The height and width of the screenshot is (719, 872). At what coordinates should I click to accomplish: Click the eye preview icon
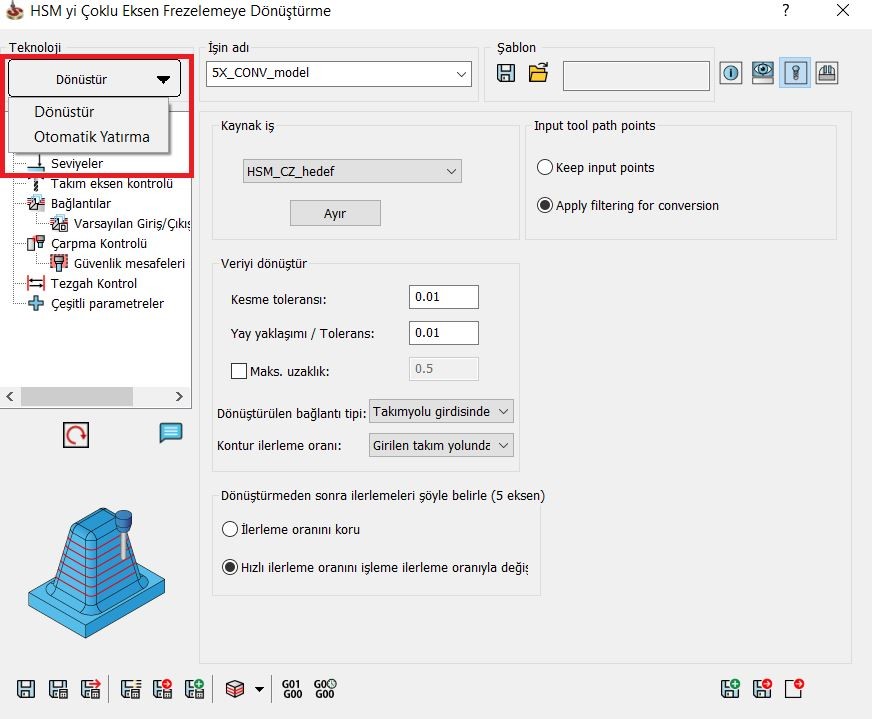point(764,73)
